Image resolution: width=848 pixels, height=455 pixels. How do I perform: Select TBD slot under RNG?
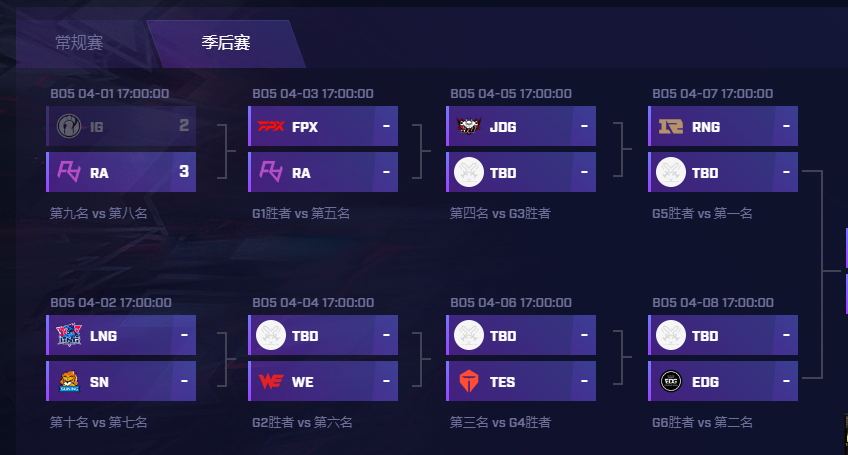[723, 172]
